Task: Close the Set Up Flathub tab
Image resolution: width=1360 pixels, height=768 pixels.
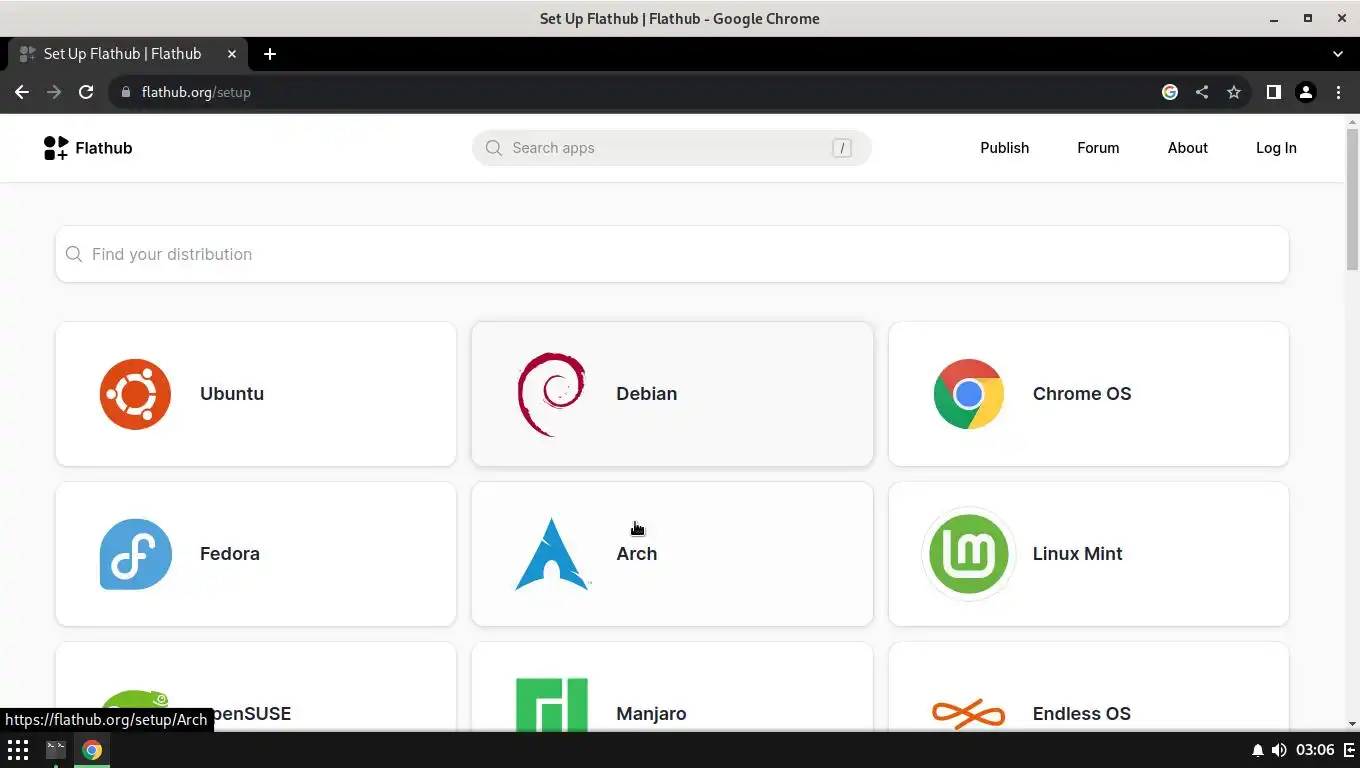Action: coord(232,54)
